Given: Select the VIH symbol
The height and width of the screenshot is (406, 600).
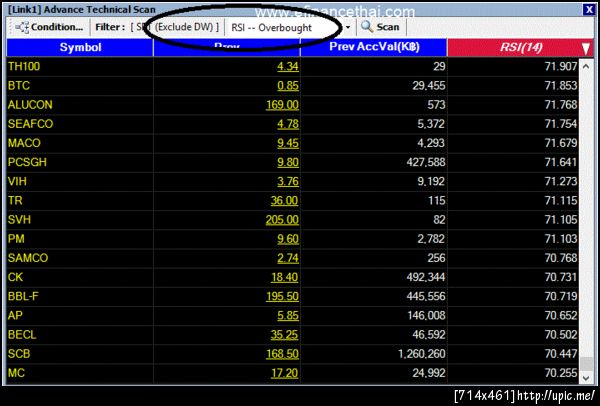Looking at the screenshot, I should click(17, 181).
